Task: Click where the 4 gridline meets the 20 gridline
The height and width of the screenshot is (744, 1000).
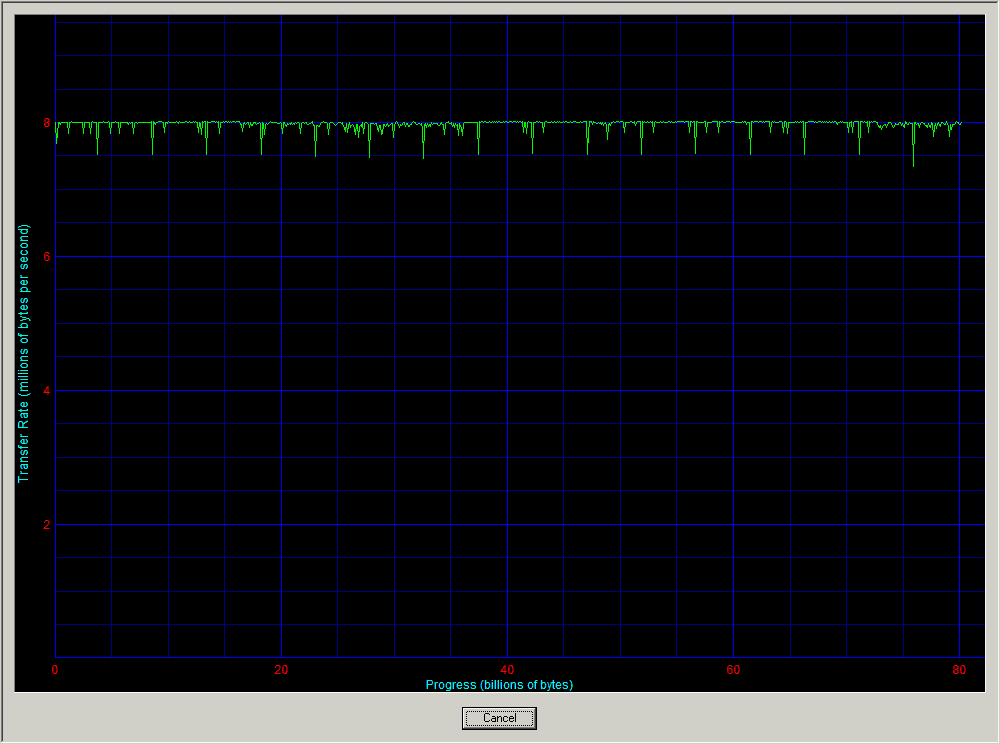Action: [x=281, y=390]
